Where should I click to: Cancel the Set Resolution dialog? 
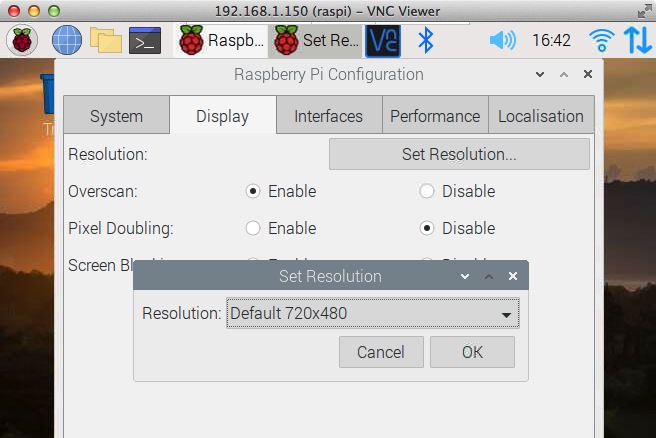pyautogui.click(x=380, y=352)
